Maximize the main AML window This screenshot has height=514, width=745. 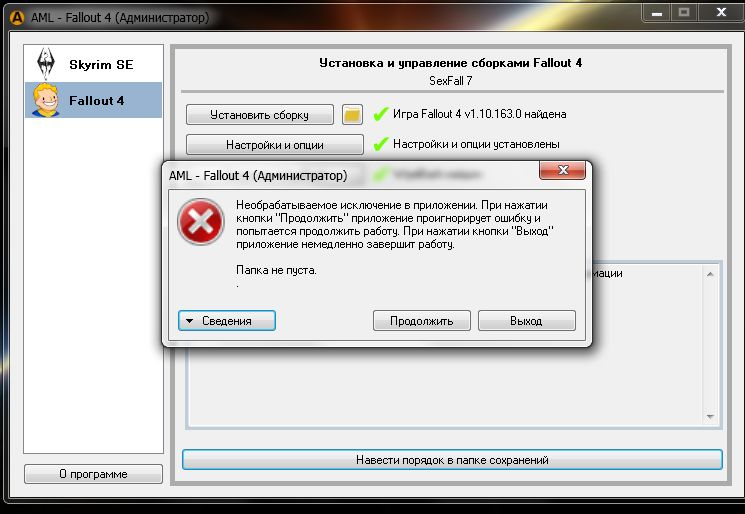click(684, 13)
